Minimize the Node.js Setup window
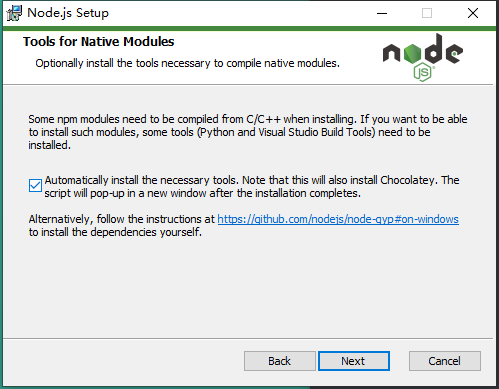Screen dimensions: 499x389 [382, 13]
